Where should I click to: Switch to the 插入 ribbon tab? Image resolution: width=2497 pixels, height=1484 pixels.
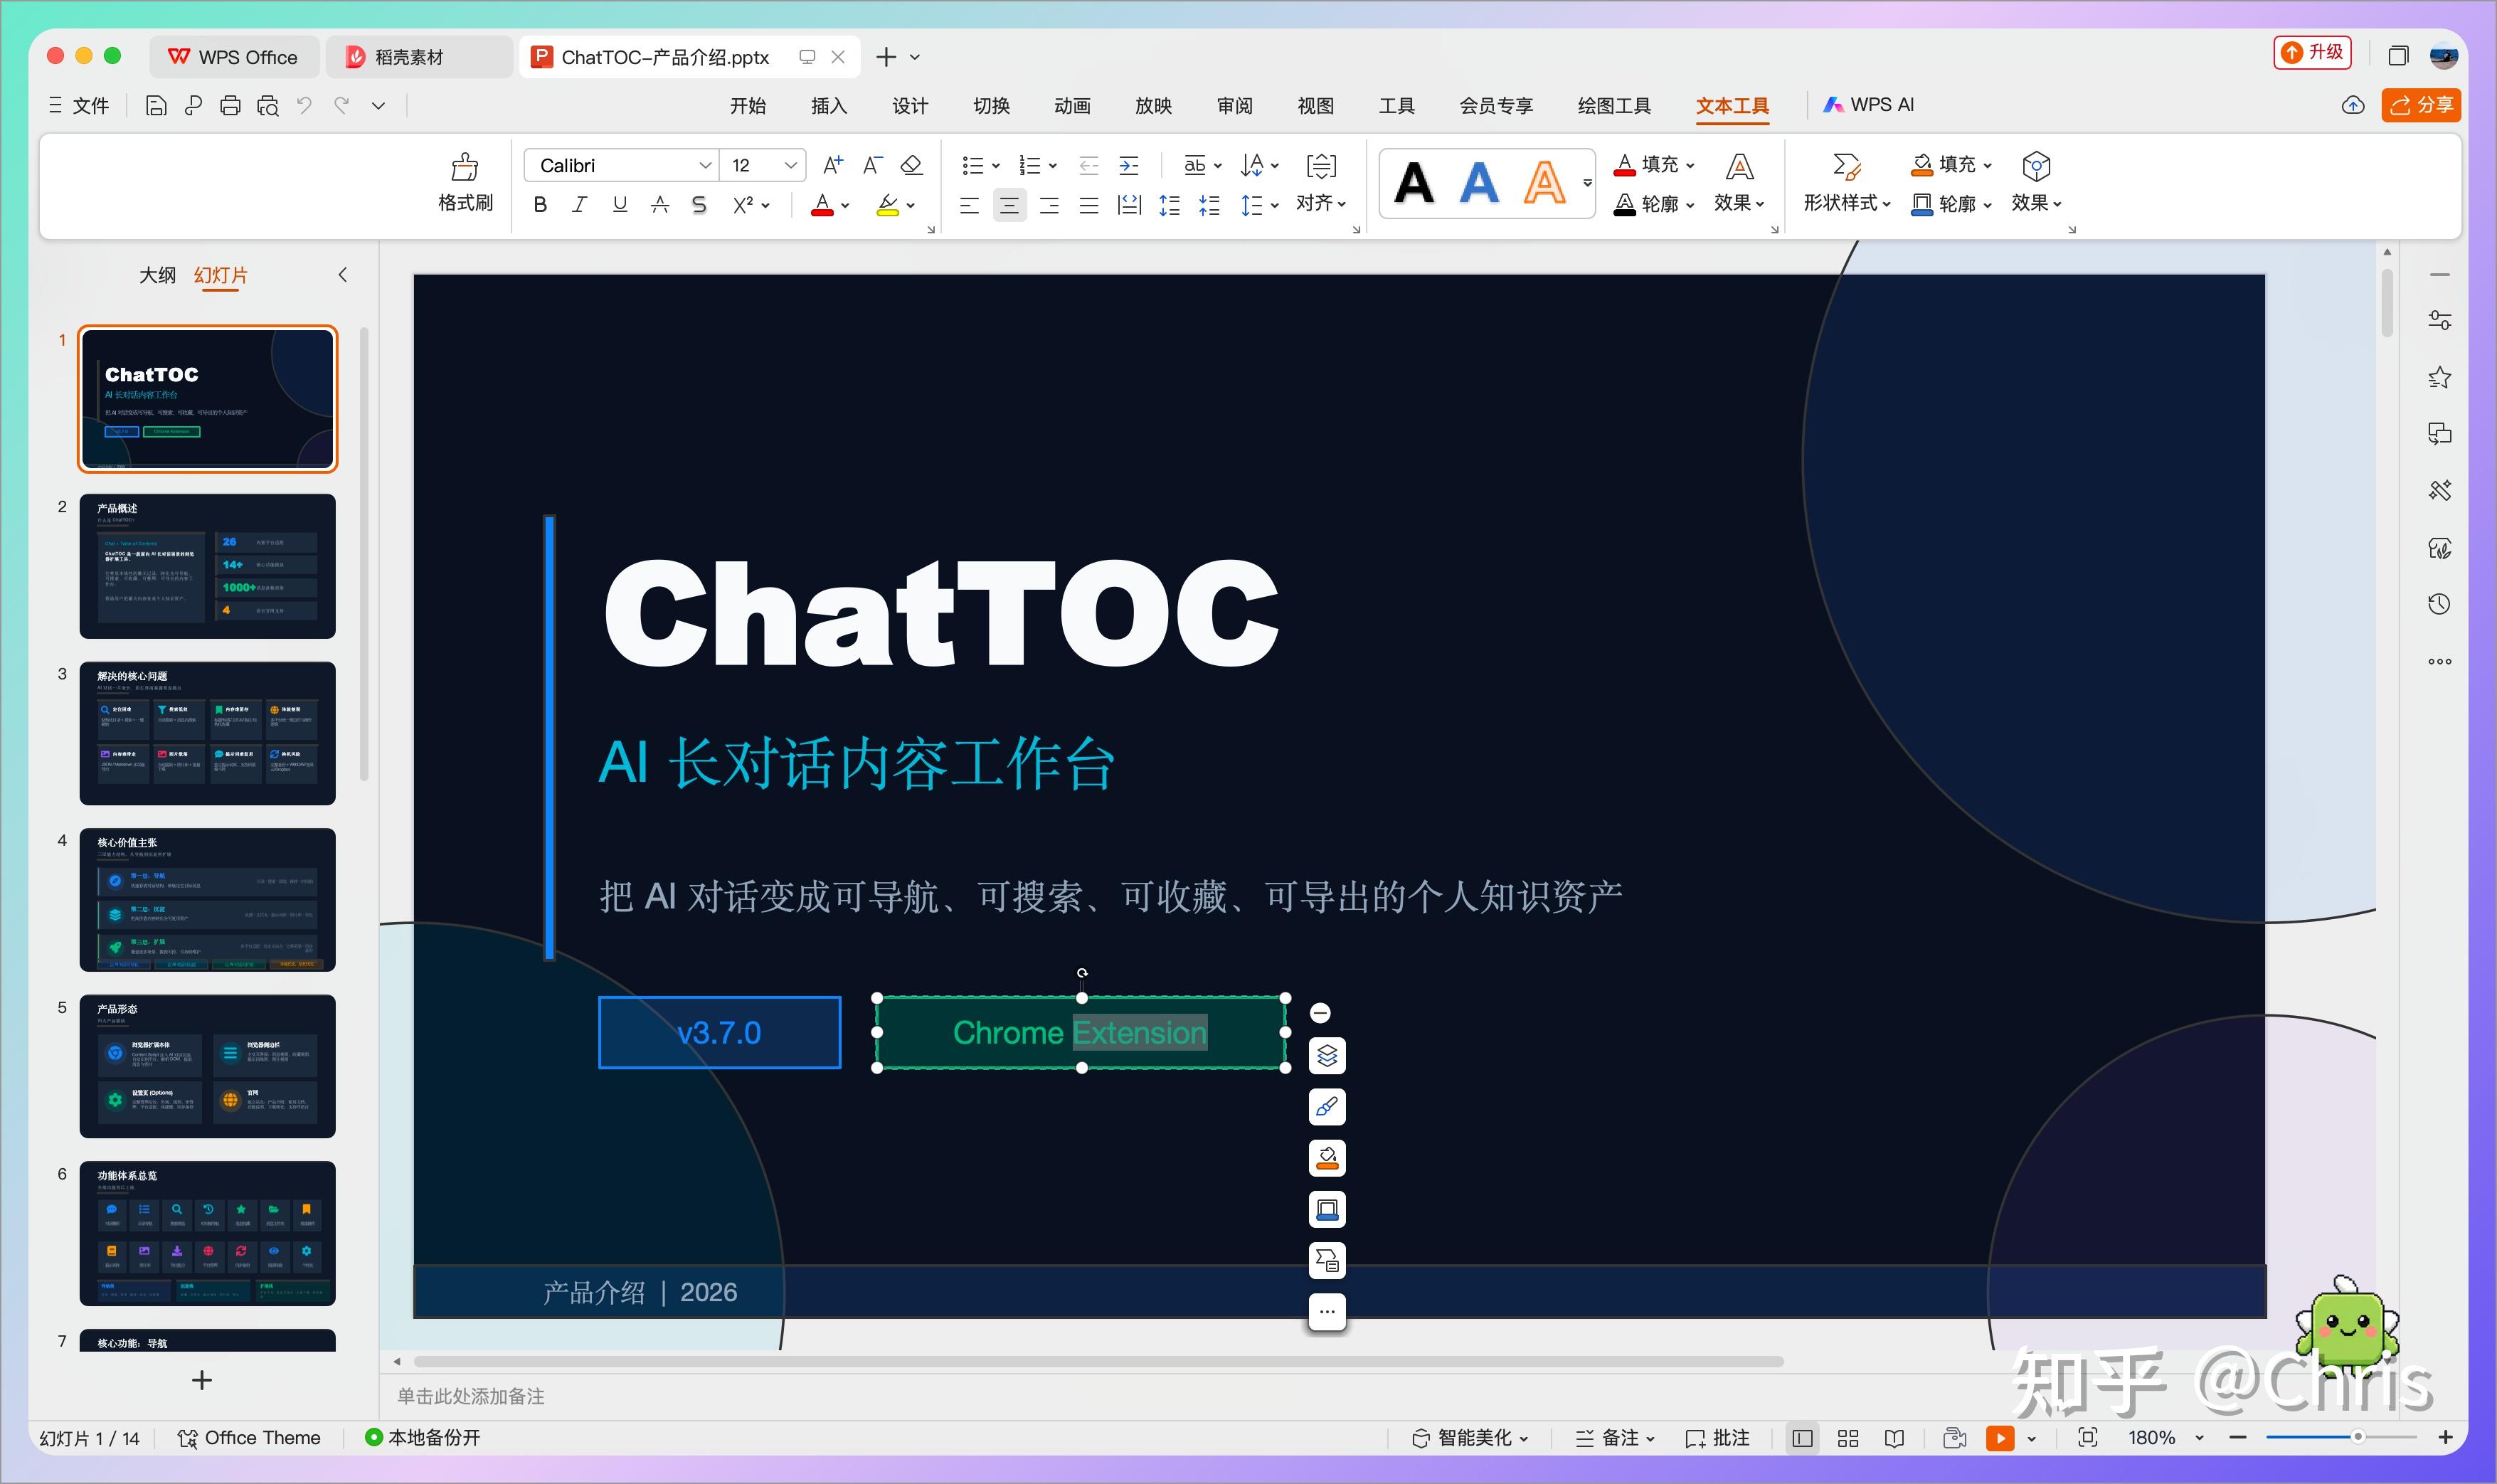(x=829, y=105)
